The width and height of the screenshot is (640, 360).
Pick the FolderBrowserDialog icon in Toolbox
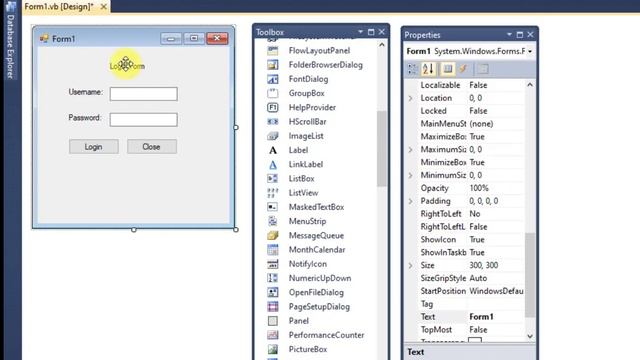pyautogui.click(x=273, y=65)
